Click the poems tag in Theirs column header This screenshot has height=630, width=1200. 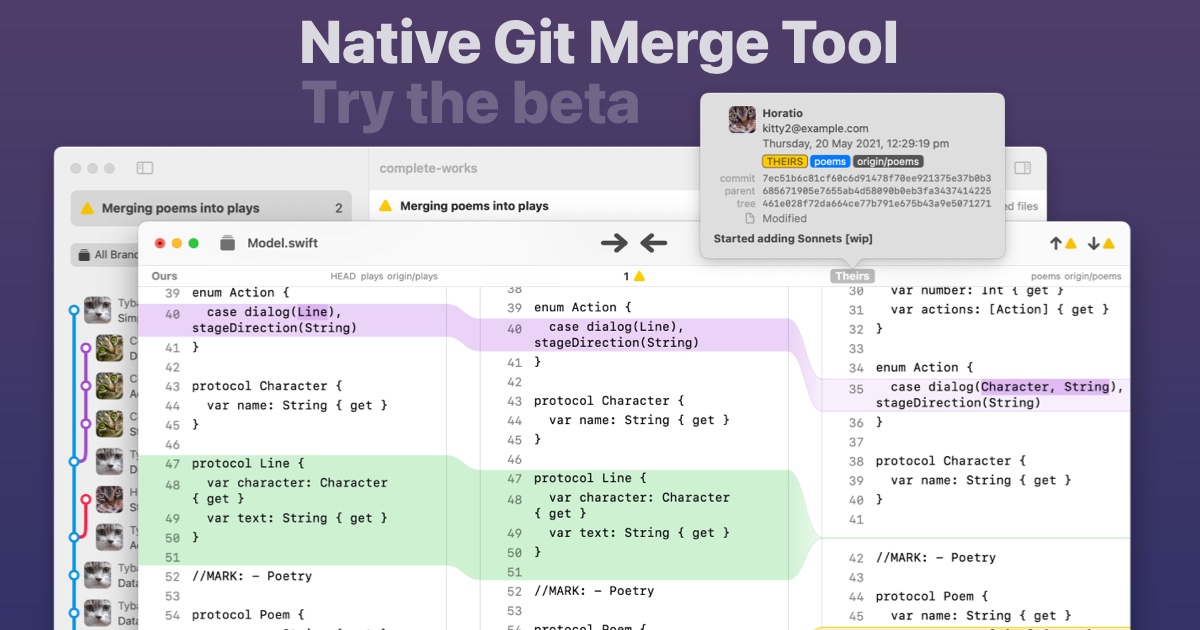pyautogui.click(x=1046, y=276)
